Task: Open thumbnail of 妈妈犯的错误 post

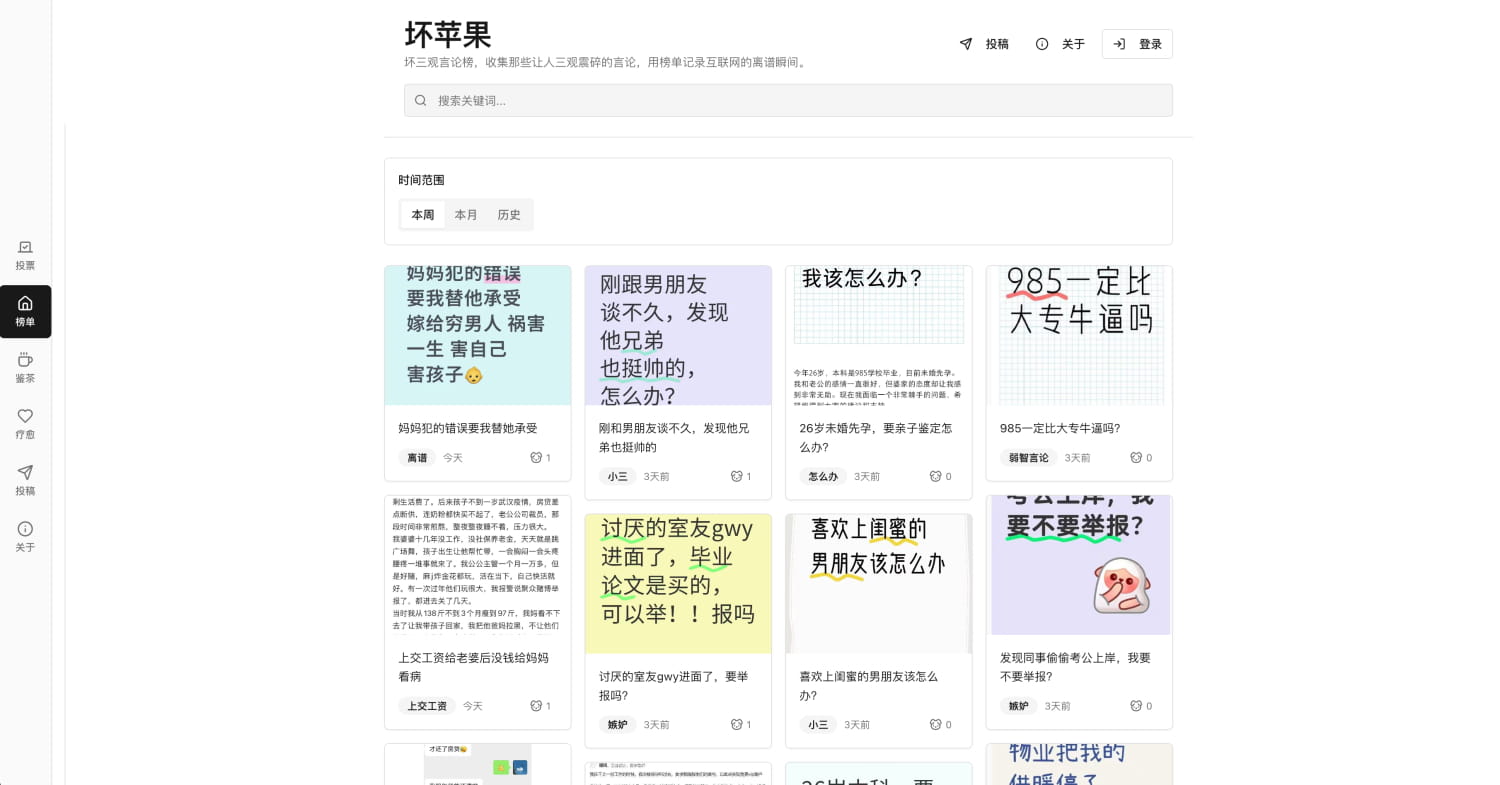Action: pyautogui.click(x=478, y=336)
